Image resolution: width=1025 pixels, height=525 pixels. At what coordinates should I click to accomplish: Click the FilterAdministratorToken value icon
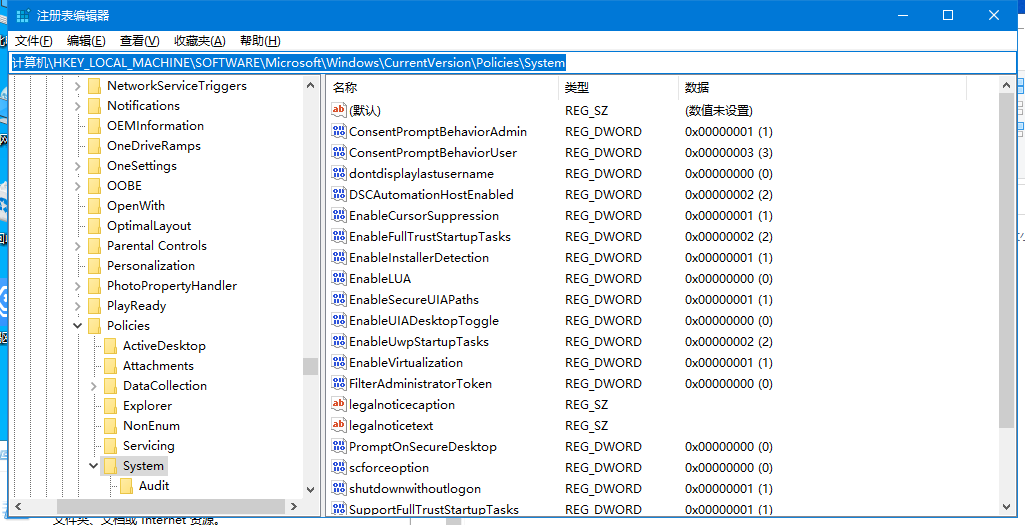(339, 383)
